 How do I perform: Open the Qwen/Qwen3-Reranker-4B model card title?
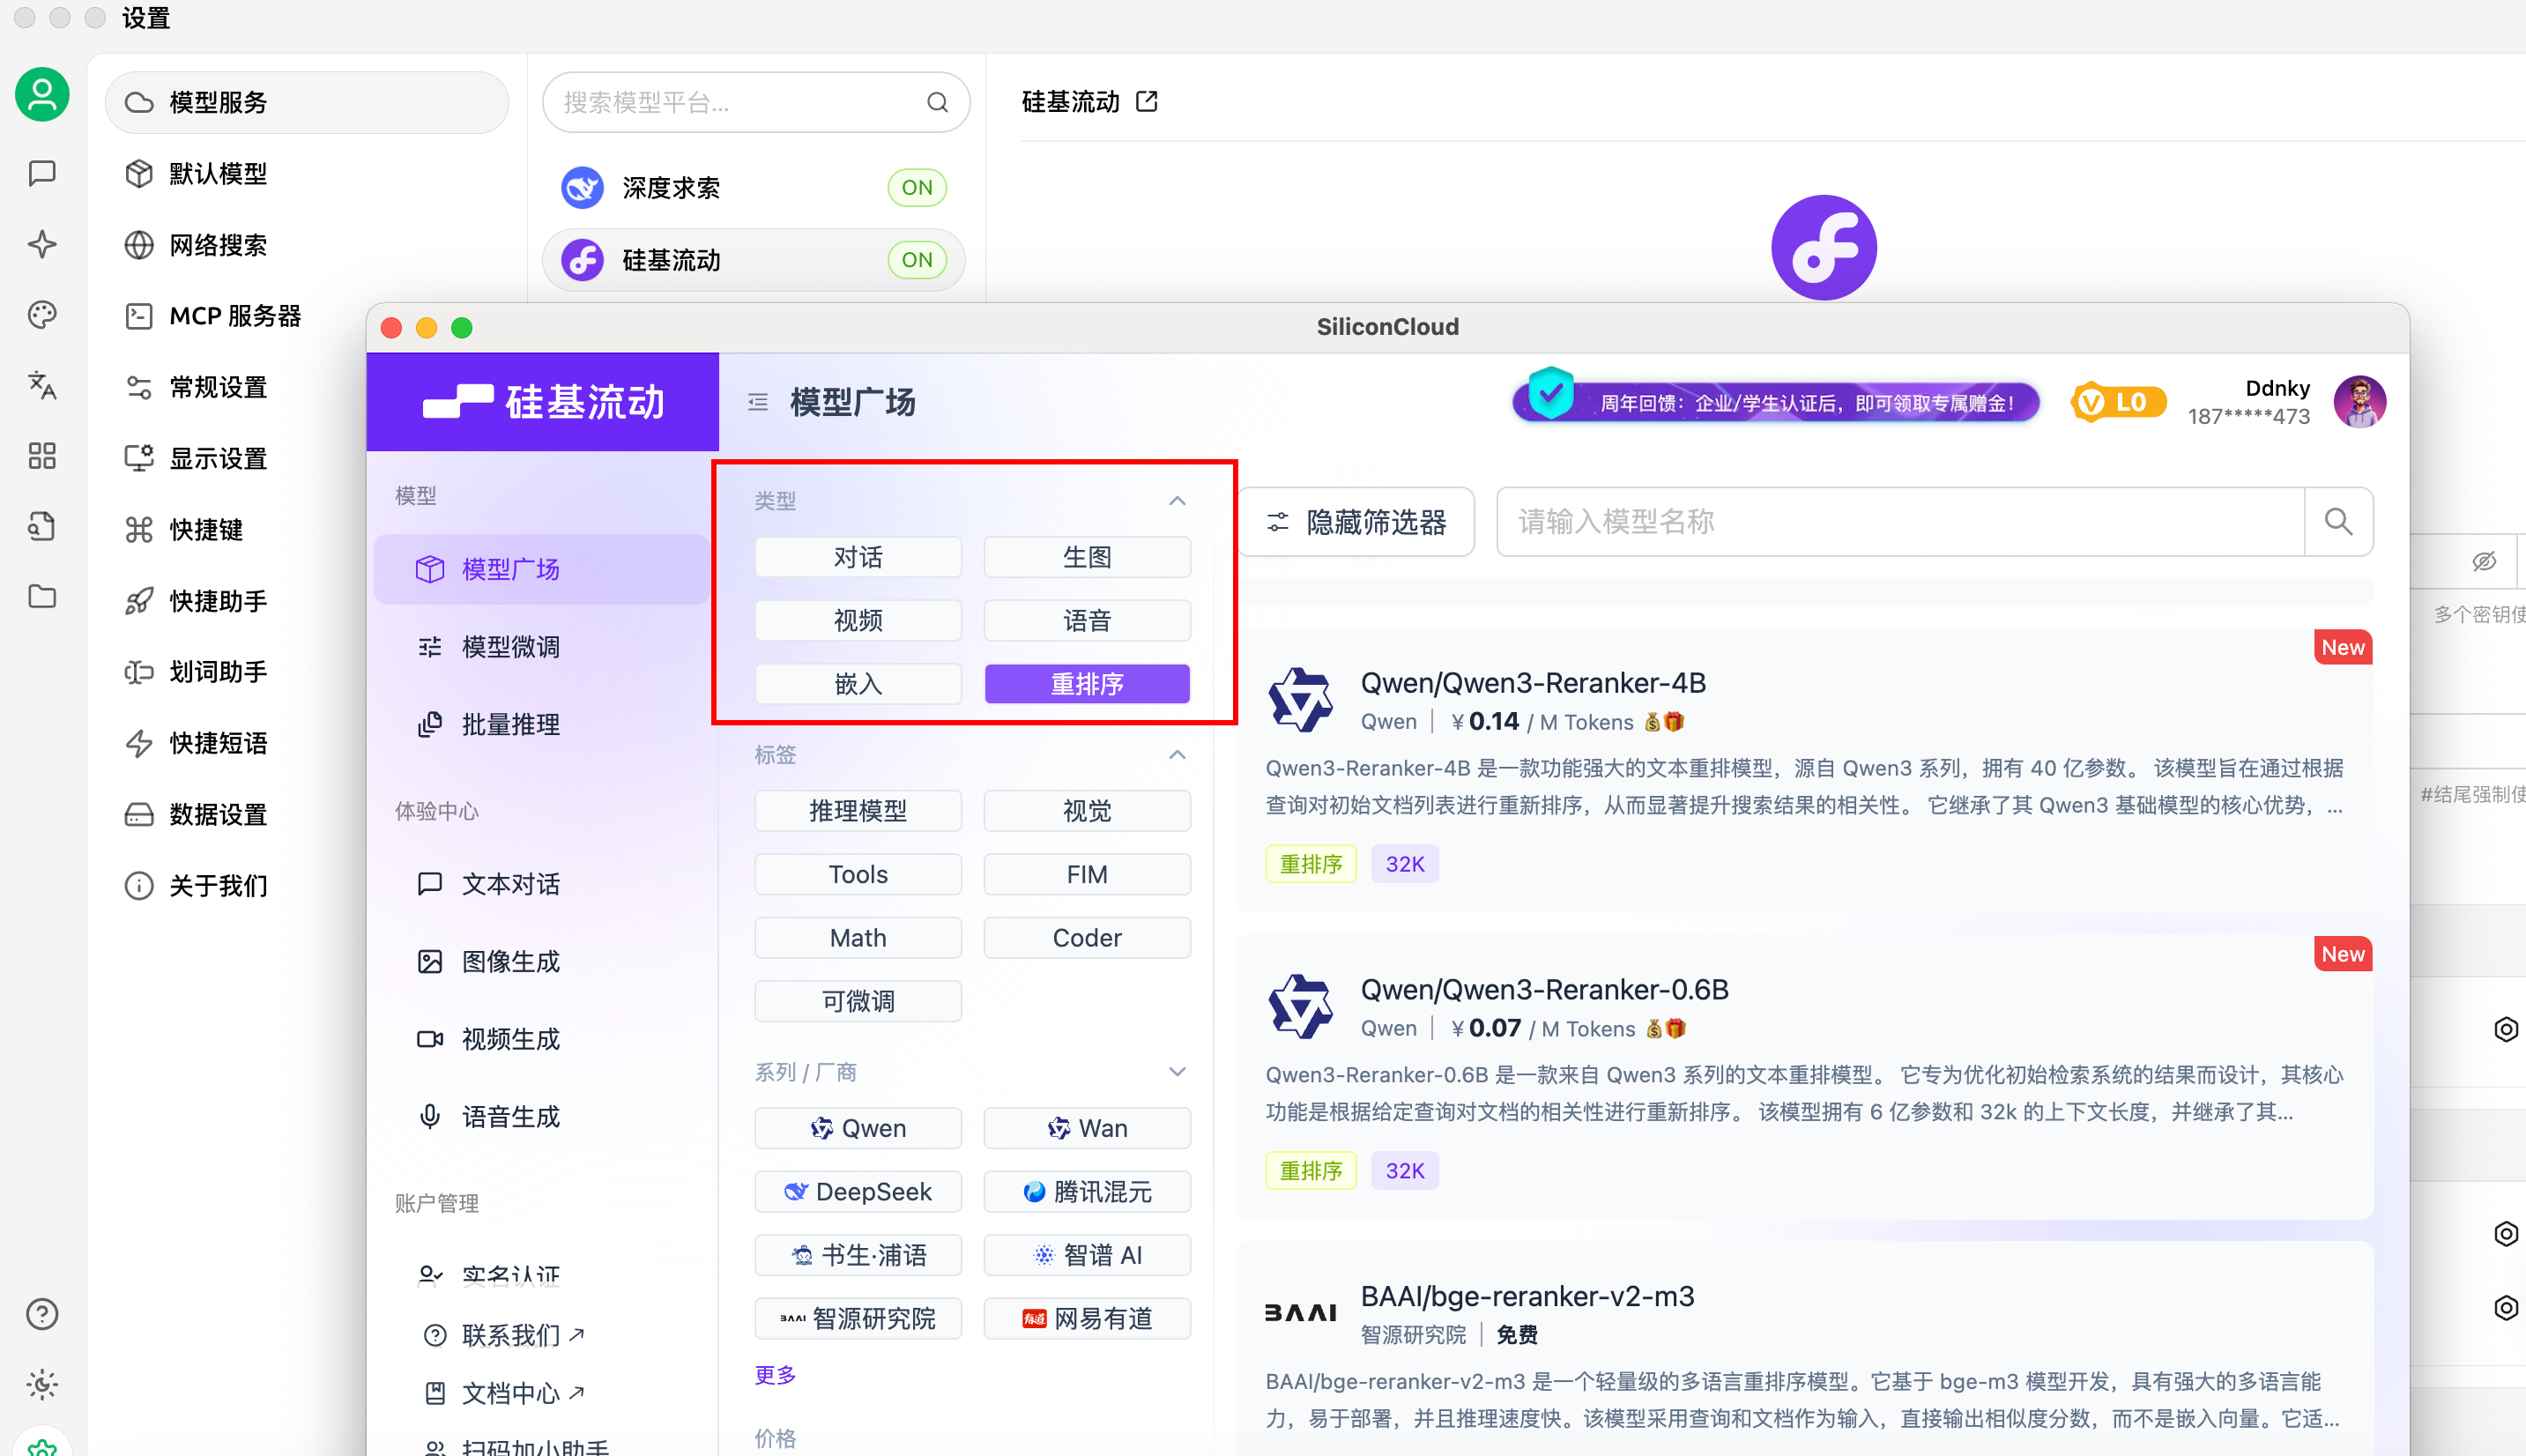click(1532, 683)
